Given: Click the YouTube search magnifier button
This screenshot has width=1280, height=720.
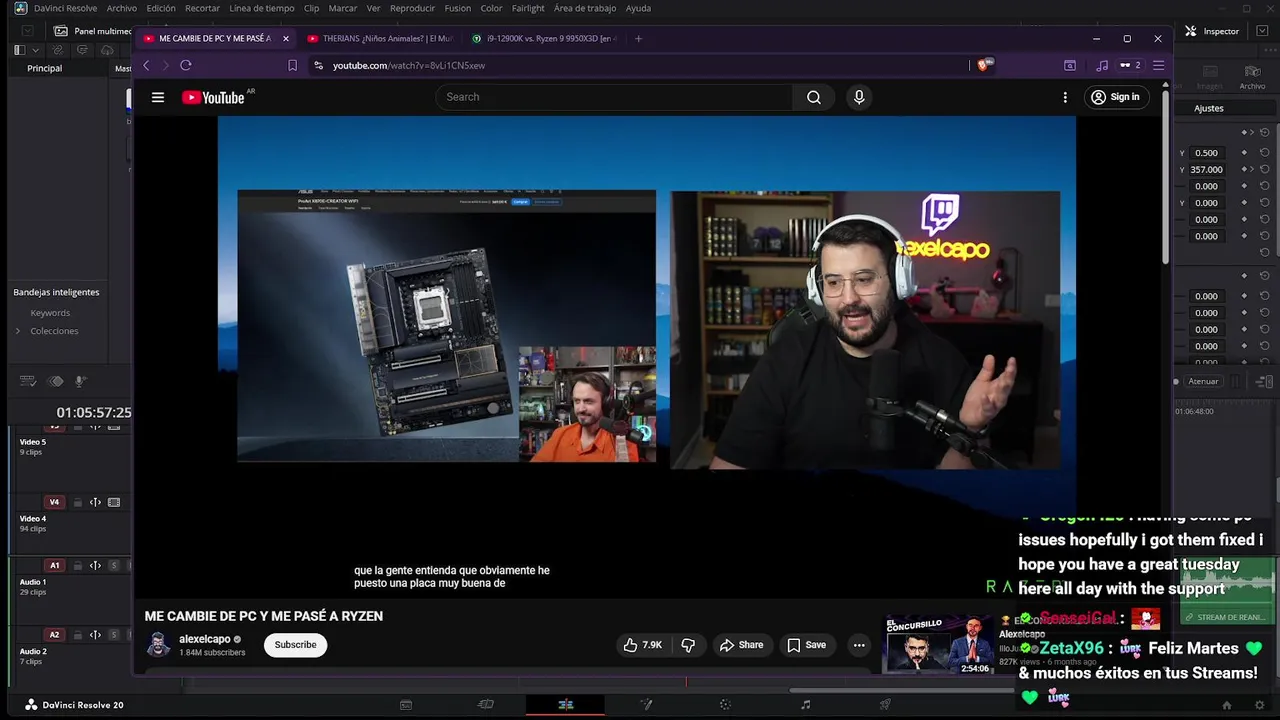Looking at the screenshot, I should [813, 97].
